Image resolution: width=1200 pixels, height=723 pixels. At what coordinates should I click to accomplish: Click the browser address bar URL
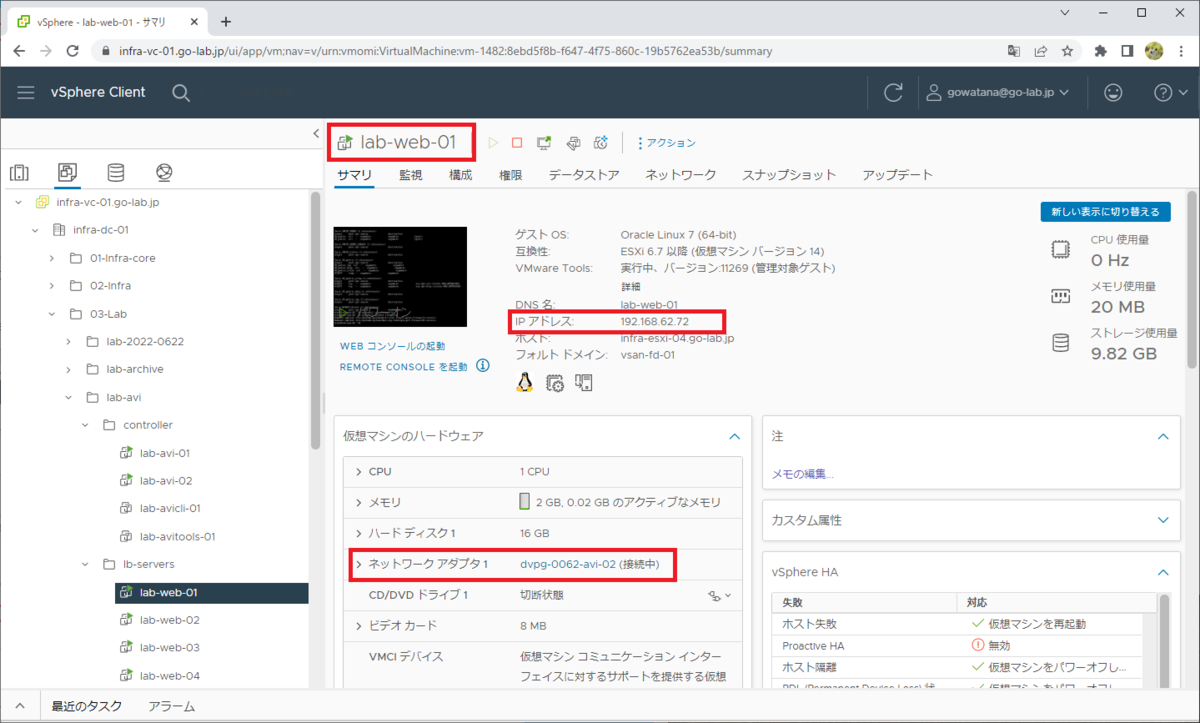click(x=445, y=51)
